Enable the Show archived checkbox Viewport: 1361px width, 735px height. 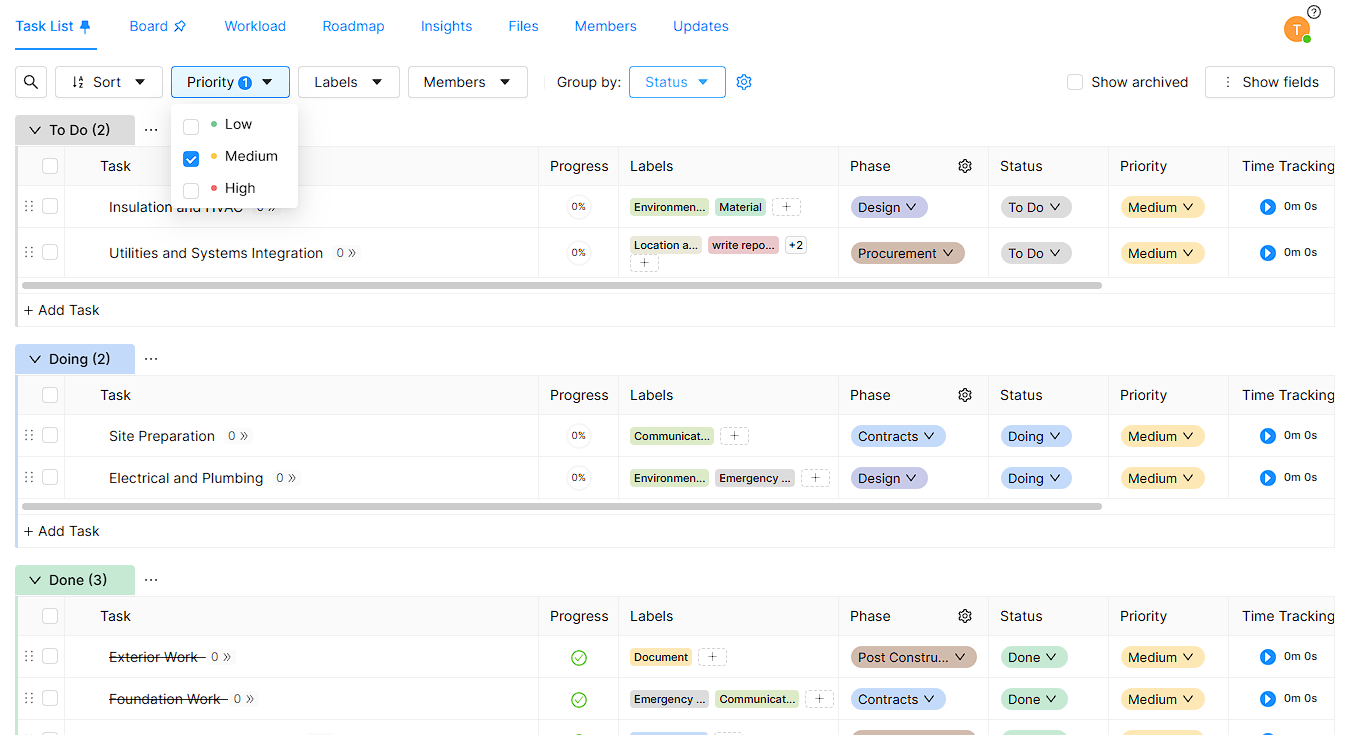[1075, 82]
